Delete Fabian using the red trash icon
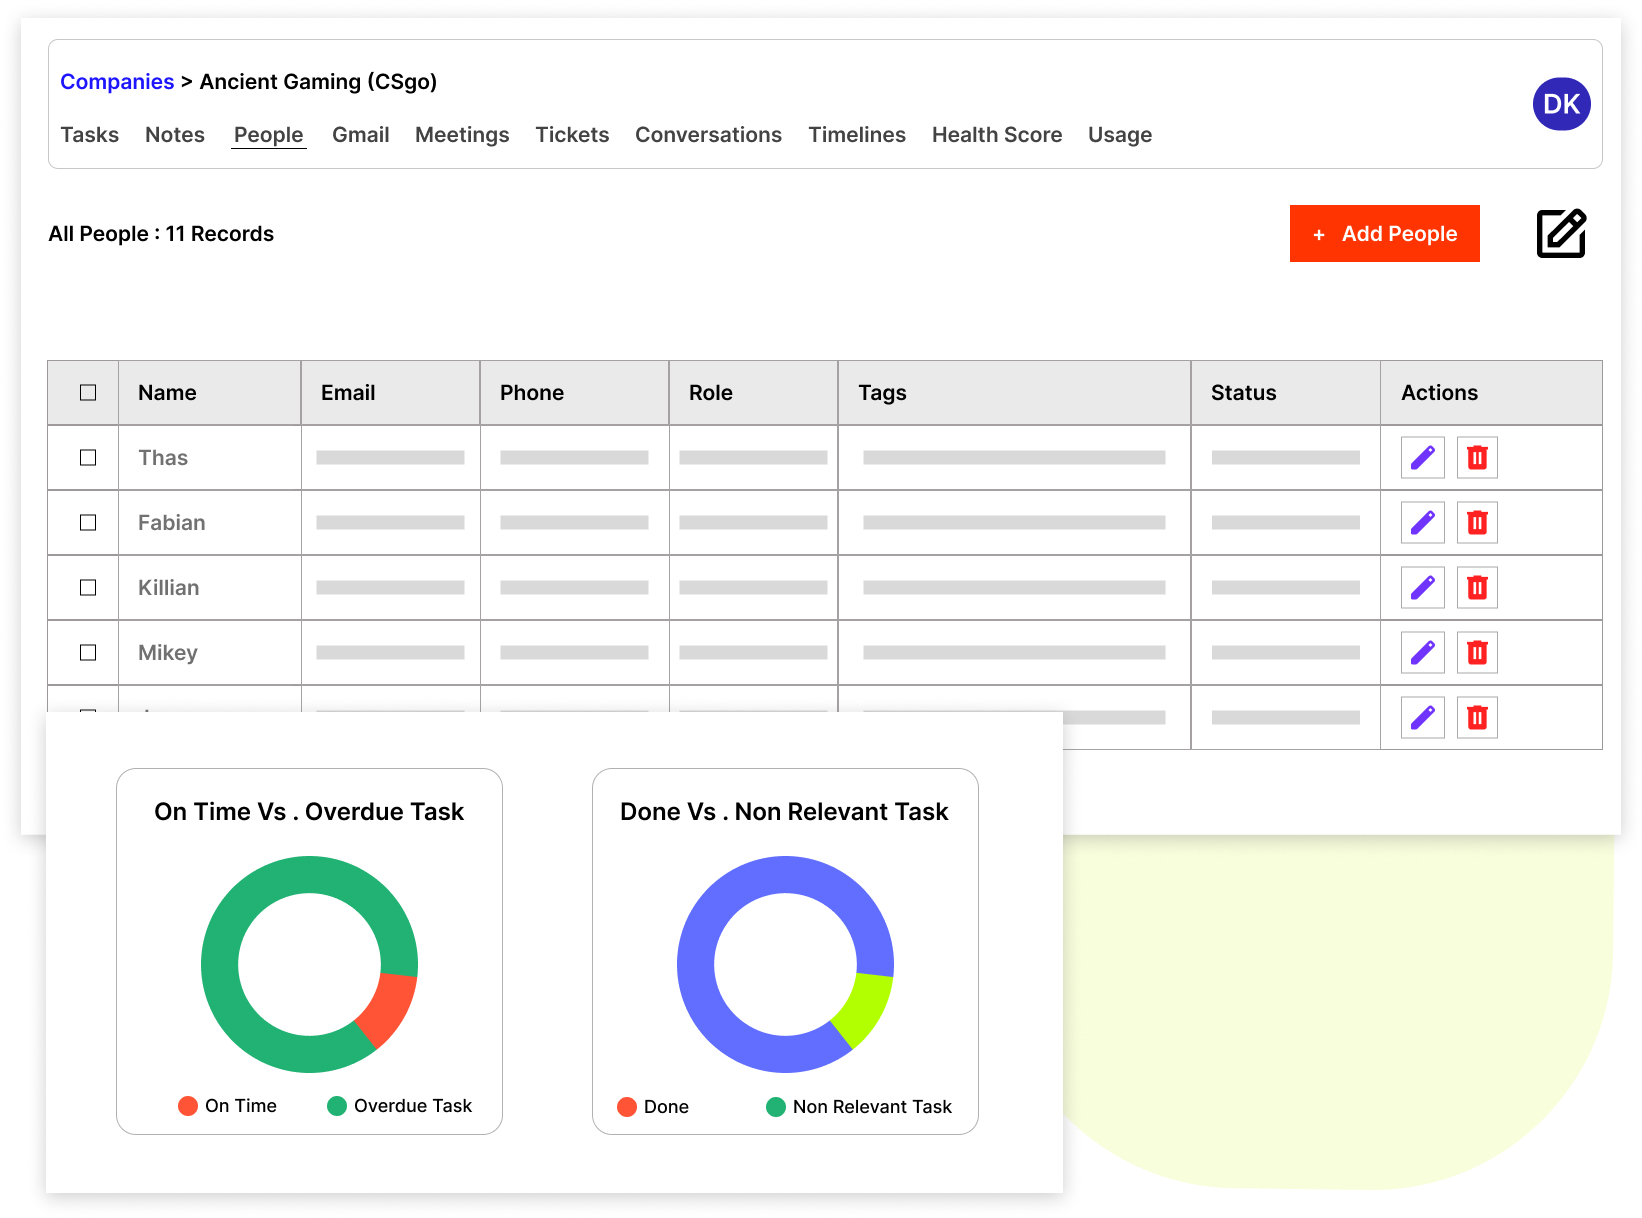The width and height of the screenshot is (1642, 1218). pos(1477,523)
